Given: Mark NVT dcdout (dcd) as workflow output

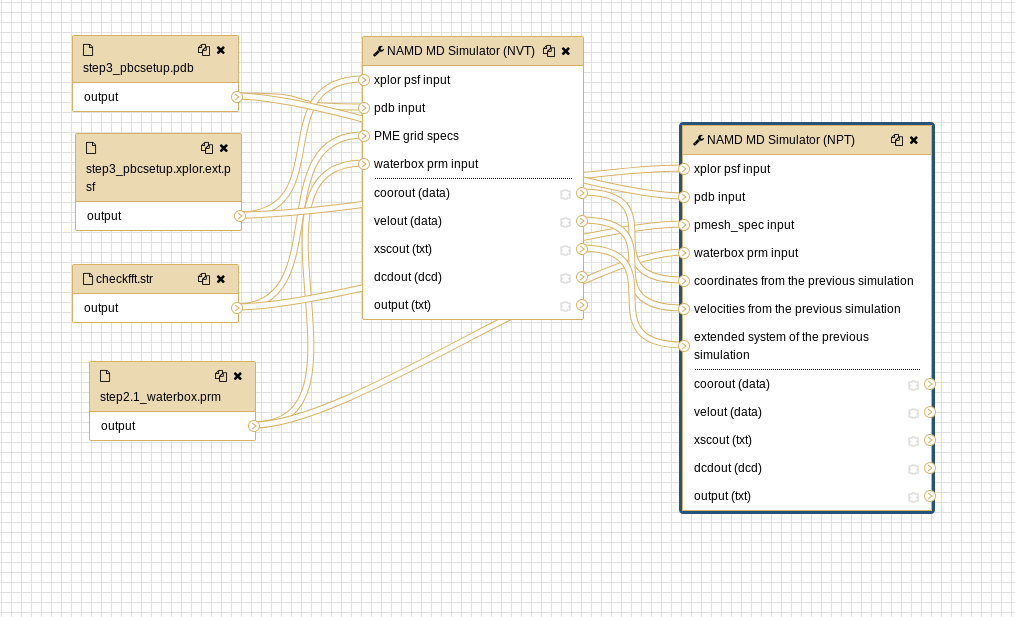Looking at the screenshot, I should pos(565,278).
